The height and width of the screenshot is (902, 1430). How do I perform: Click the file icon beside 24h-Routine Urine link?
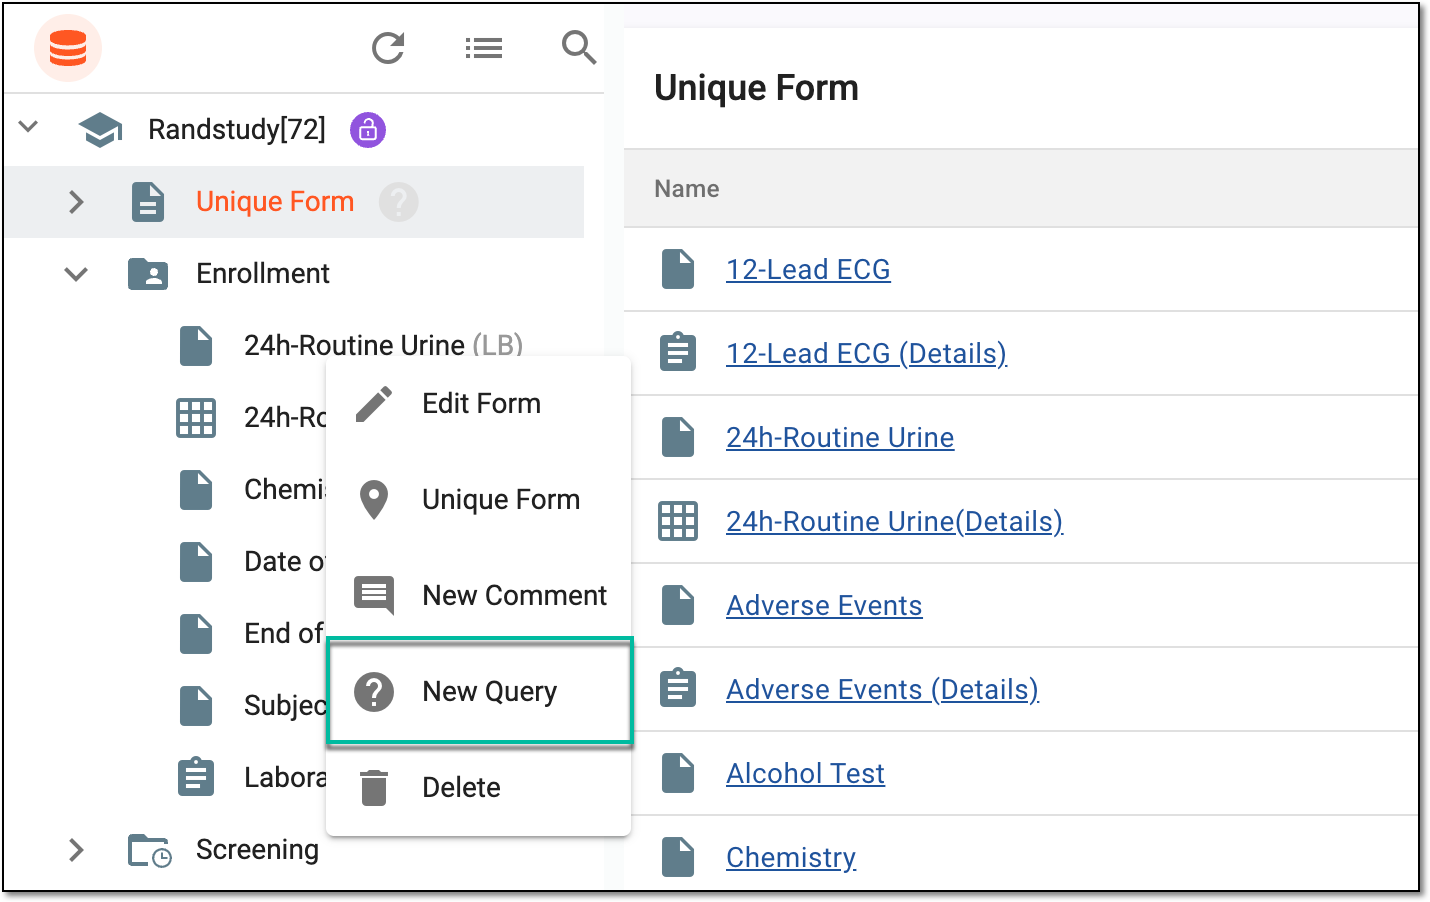[x=678, y=438]
